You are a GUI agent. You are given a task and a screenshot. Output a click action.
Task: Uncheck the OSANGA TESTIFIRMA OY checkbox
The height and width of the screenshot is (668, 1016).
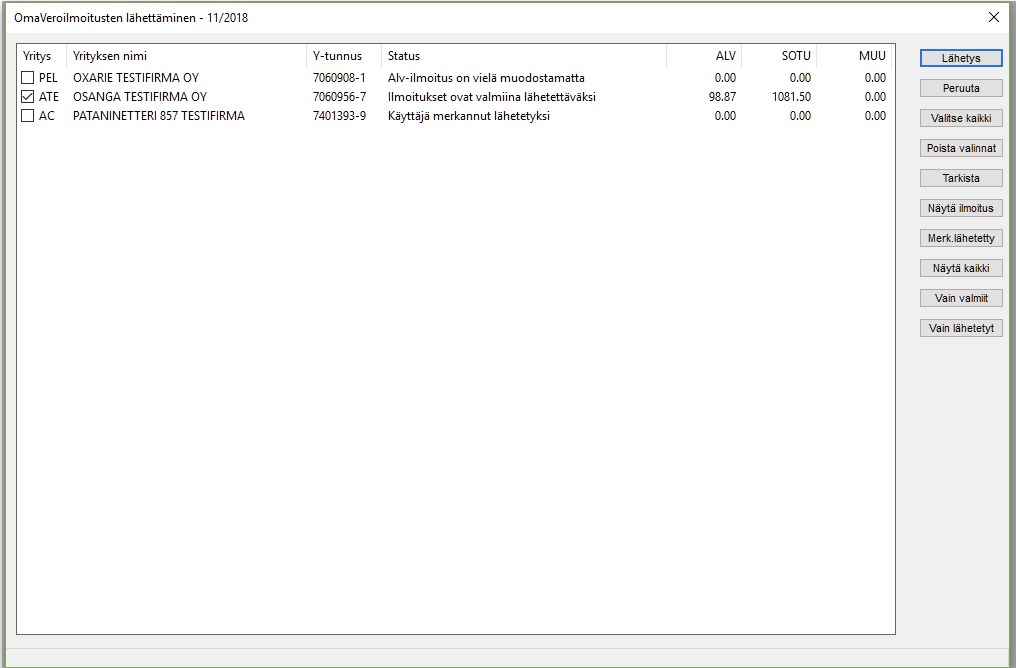(x=28, y=97)
